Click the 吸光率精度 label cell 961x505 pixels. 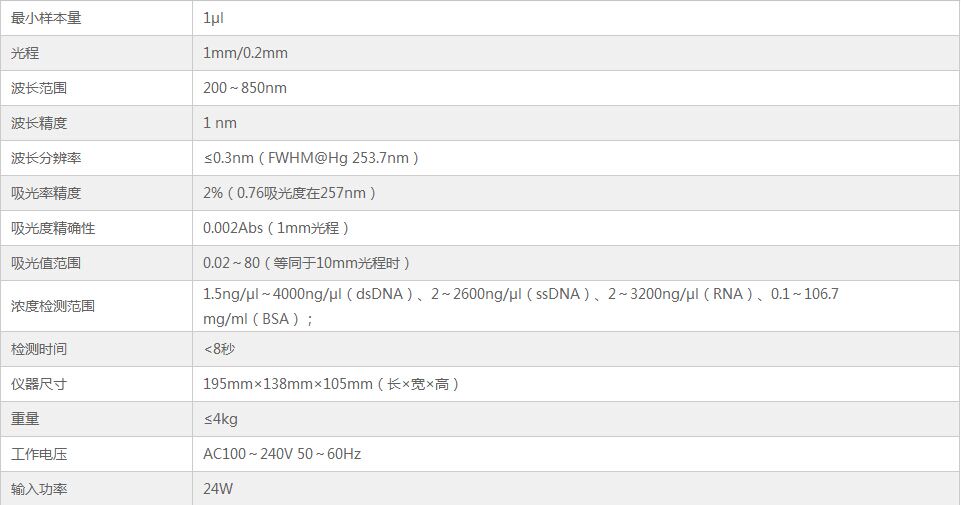(x=46, y=193)
